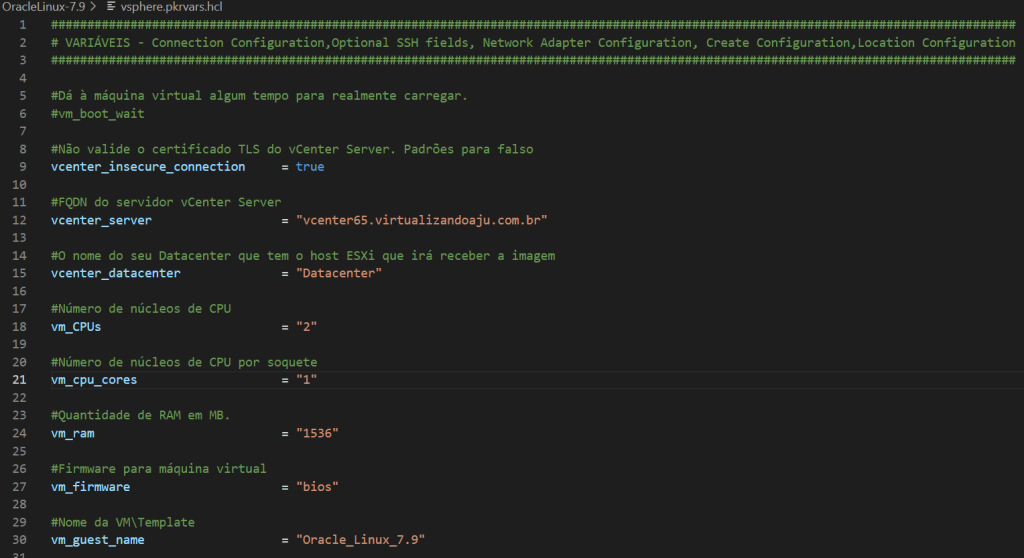
Task: Click the file icon beside vsphere.pkrvars.hcl breadcrumb
Action: tap(111, 7)
